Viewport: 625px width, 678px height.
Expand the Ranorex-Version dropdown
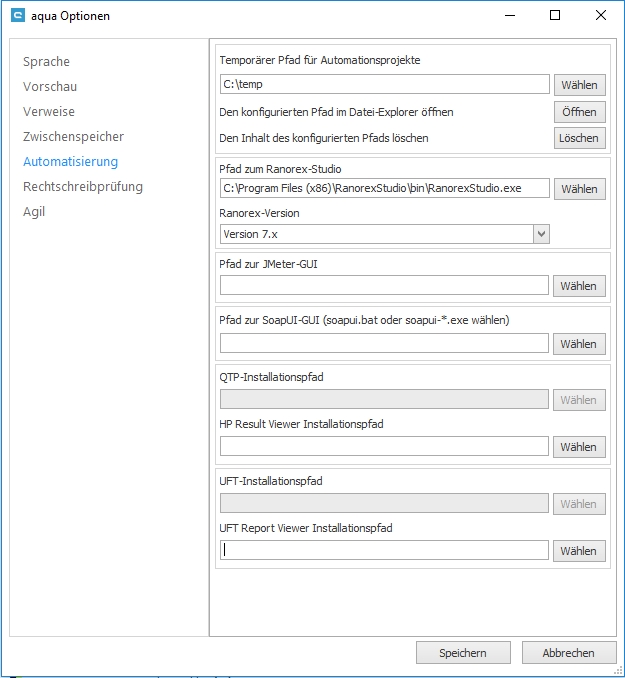(541, 234)
